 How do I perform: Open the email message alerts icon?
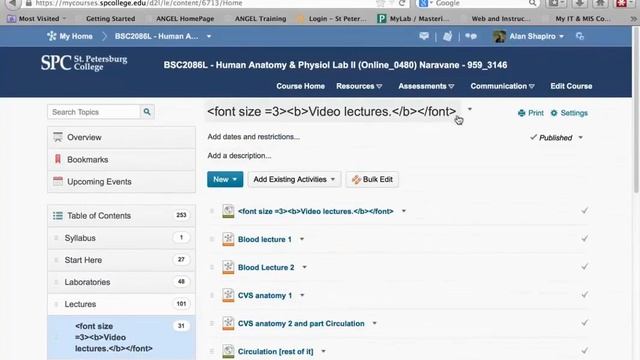click(x=424, y=36)
